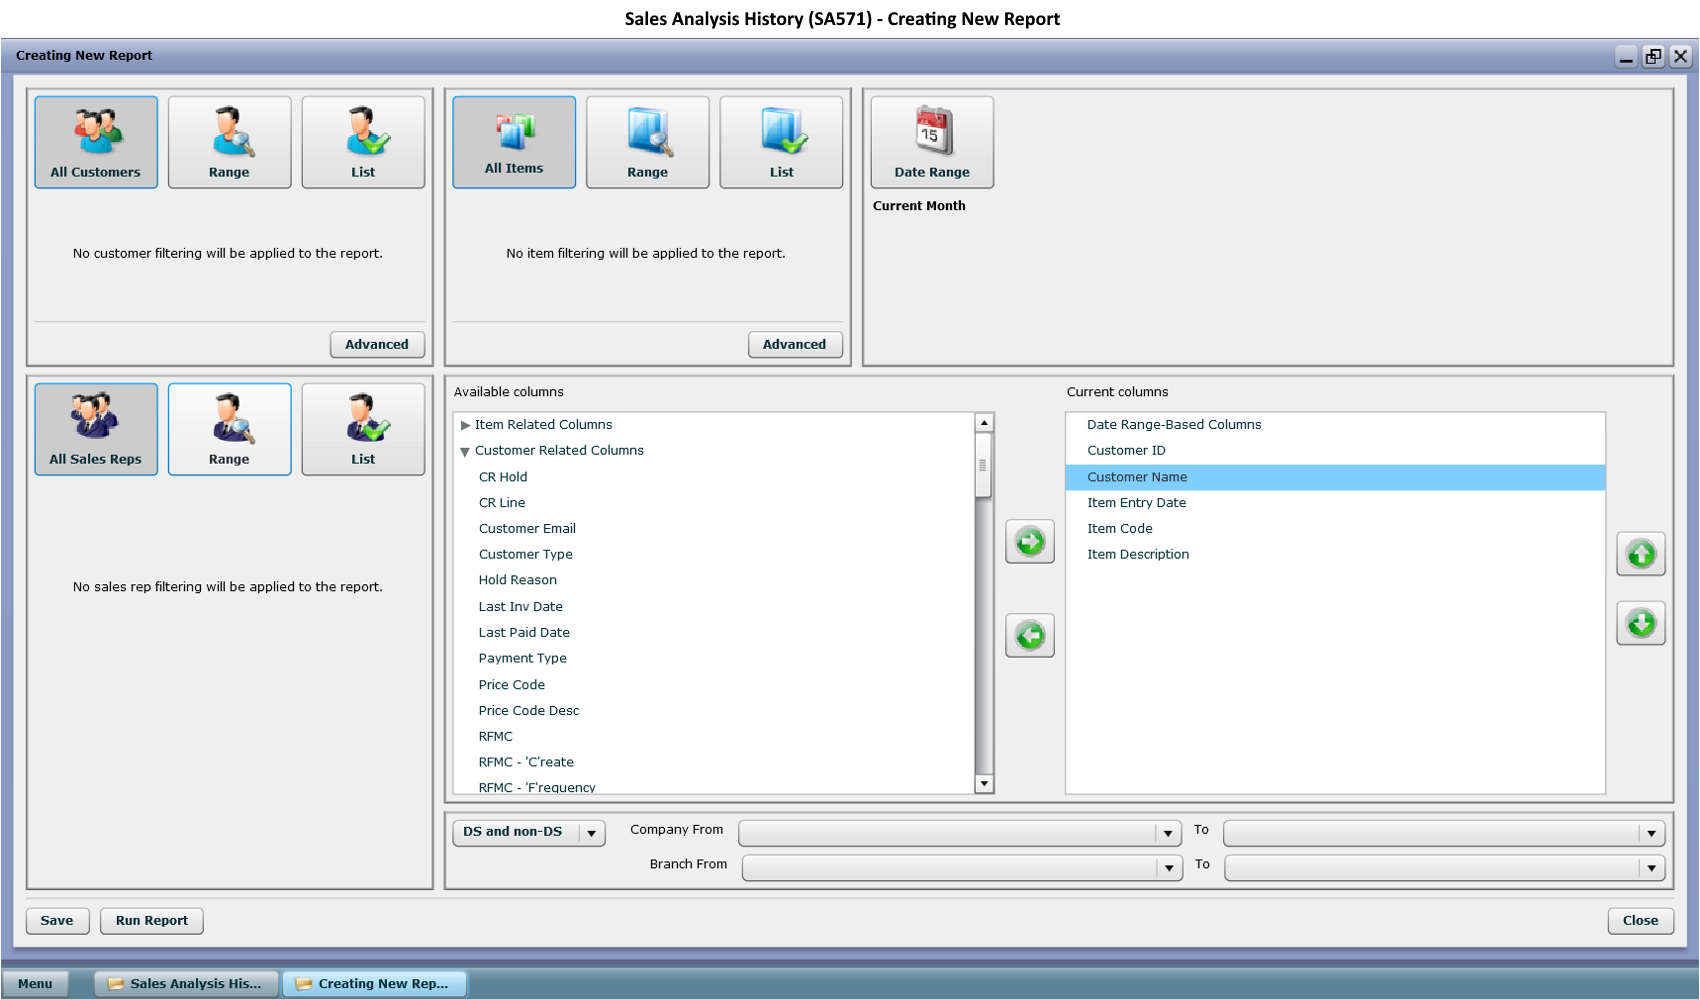
Task: Select the All Customers filter icon
Action: 96,140
